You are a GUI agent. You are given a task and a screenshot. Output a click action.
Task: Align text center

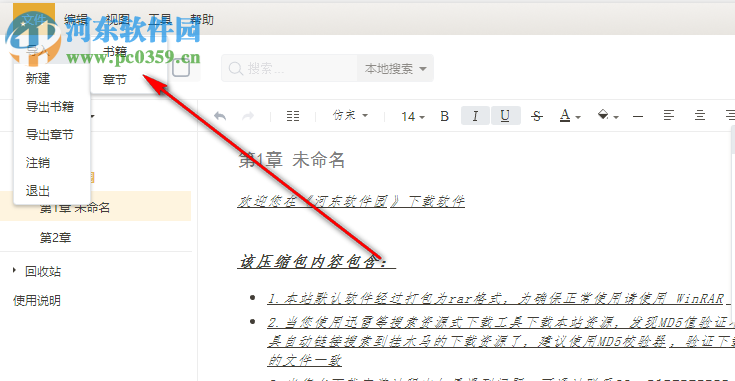[x=700, y=115]
